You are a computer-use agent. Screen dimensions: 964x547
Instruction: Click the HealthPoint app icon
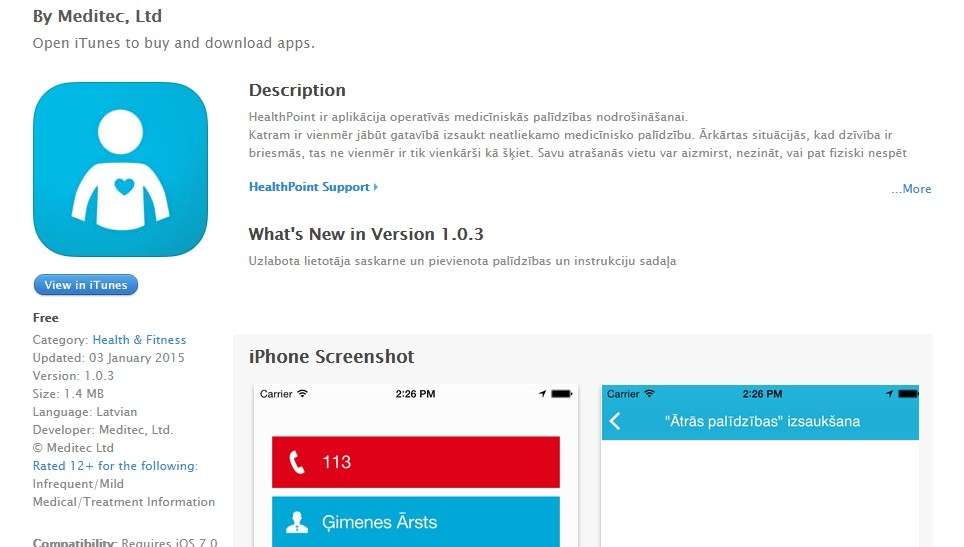coord(120,170)
